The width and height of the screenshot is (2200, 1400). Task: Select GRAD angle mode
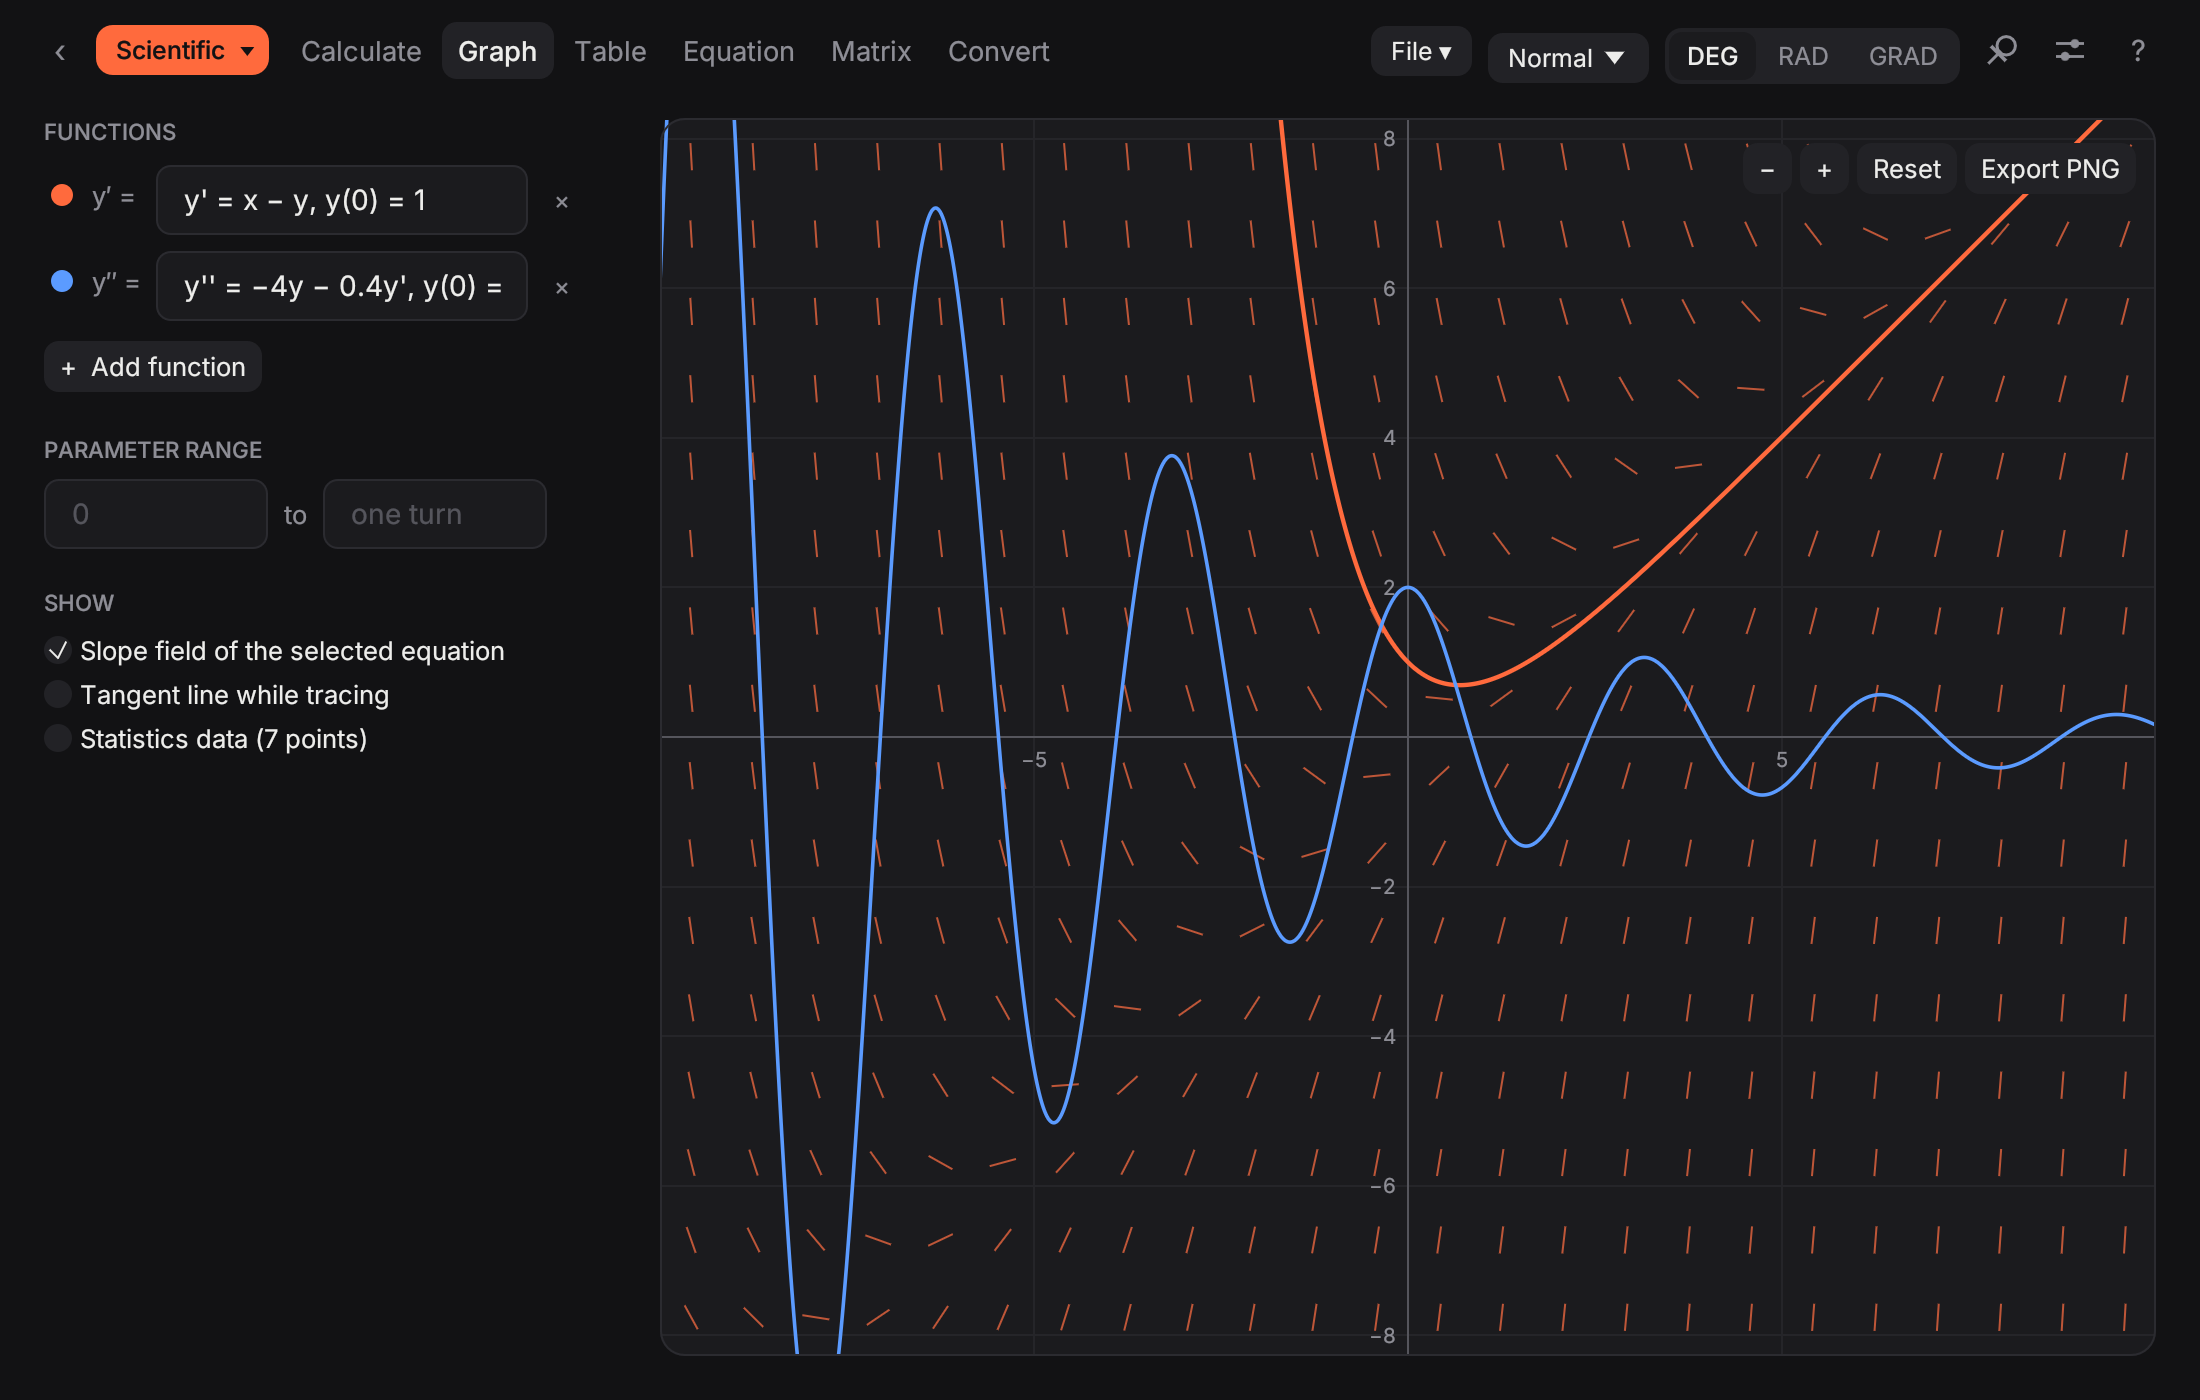(x=1903, y=56)
